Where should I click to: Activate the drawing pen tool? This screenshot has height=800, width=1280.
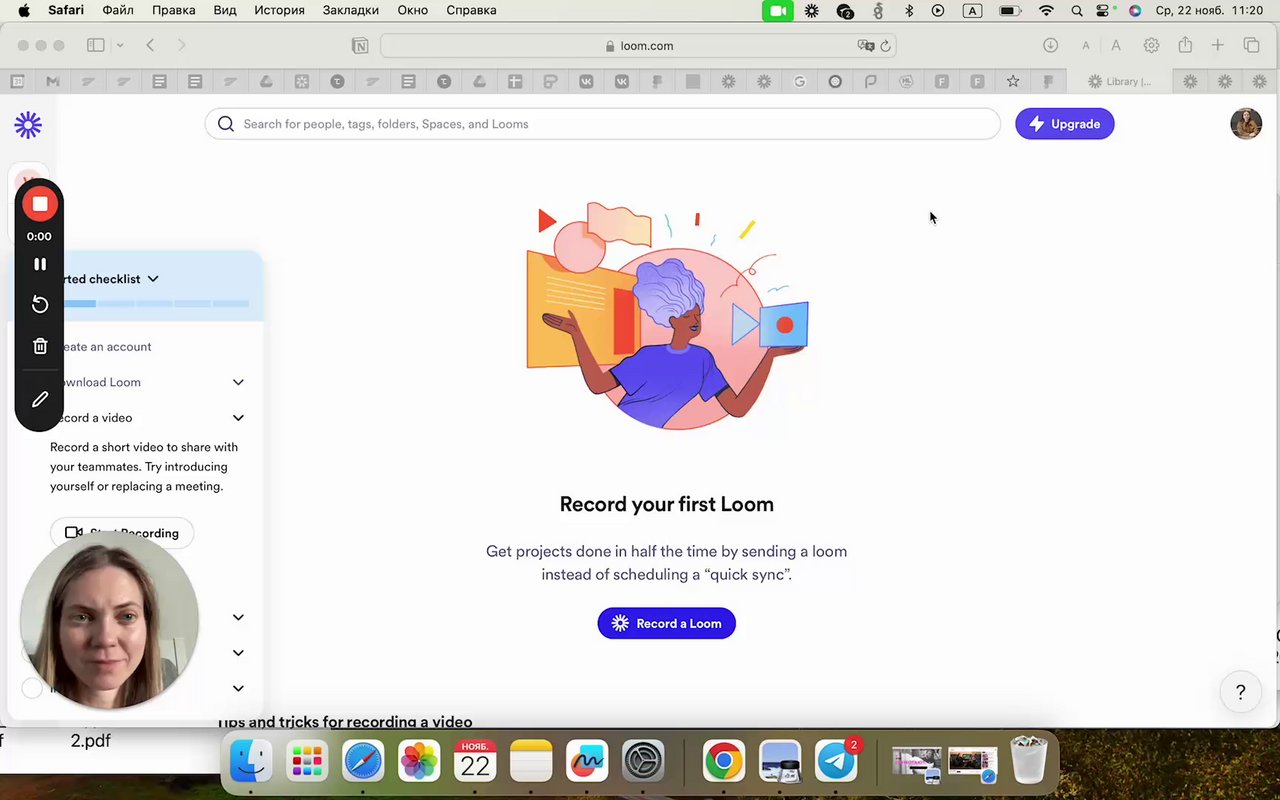[40, 399]
